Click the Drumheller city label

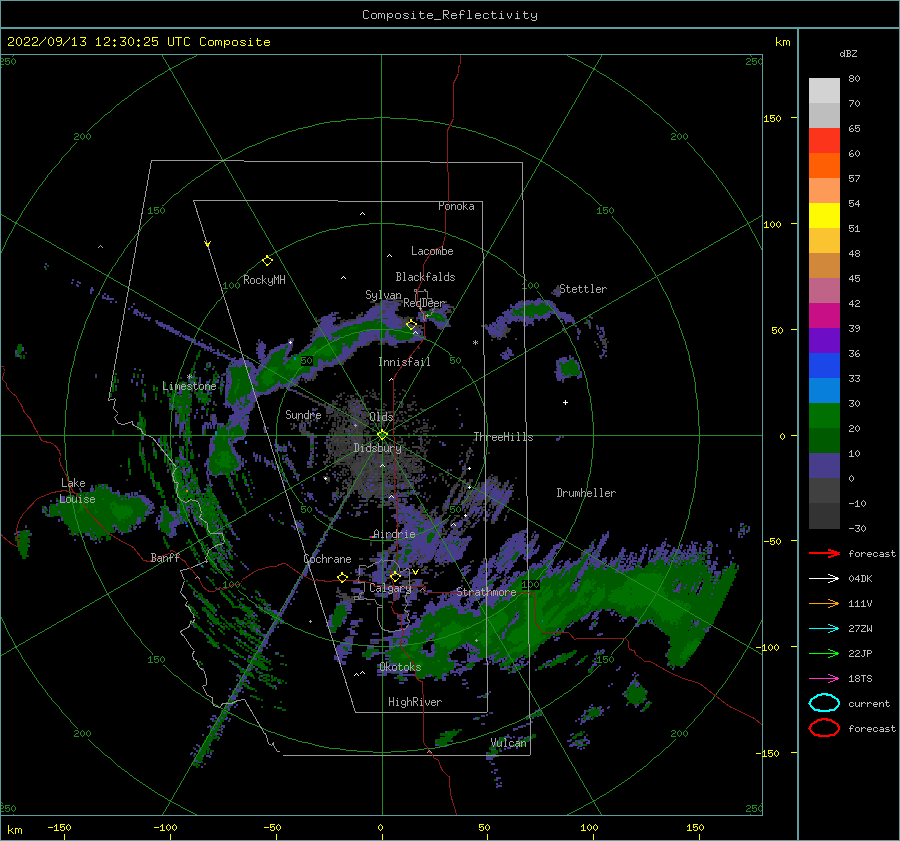(586, 493)
